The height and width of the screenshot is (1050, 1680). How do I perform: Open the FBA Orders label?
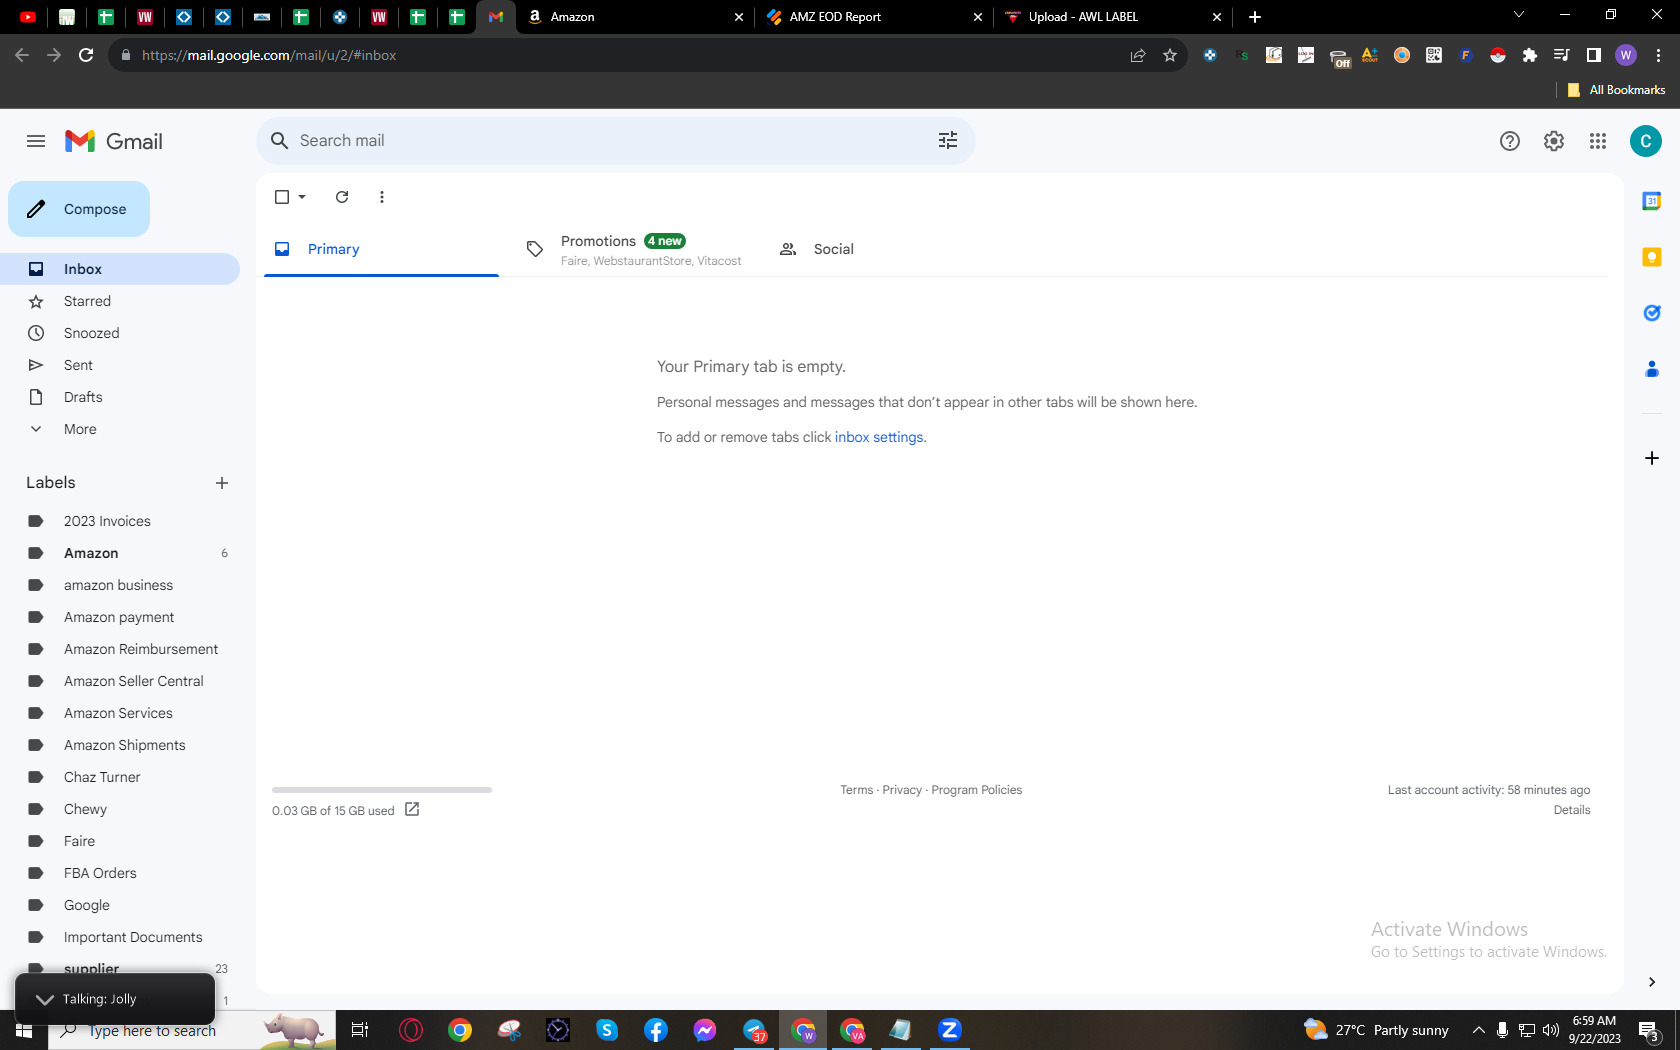pos(120,873)
